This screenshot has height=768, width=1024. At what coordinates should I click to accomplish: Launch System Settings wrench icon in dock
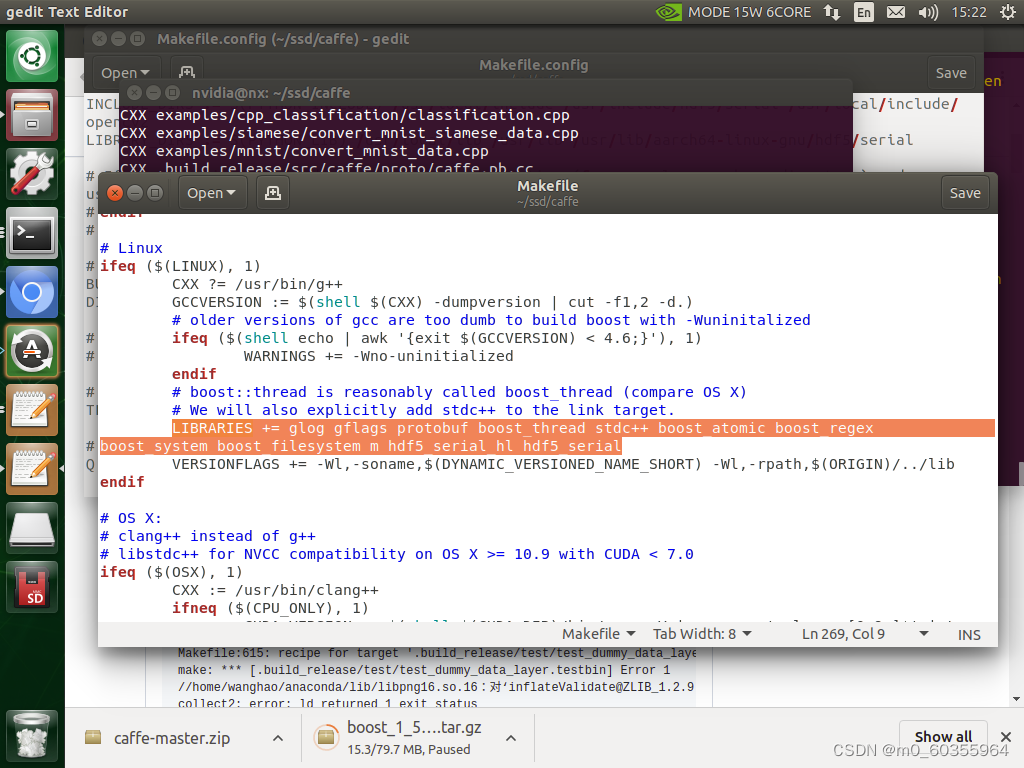click(32, 174)
